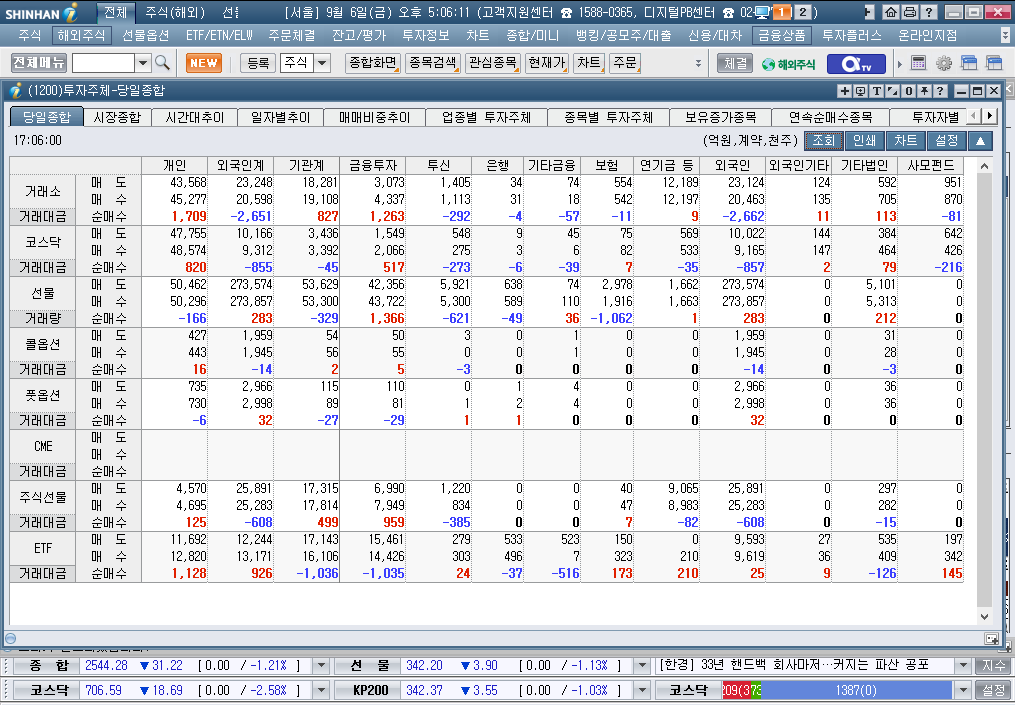
Task: Click the small icon at window bottom-right corner
Action: 991,638
